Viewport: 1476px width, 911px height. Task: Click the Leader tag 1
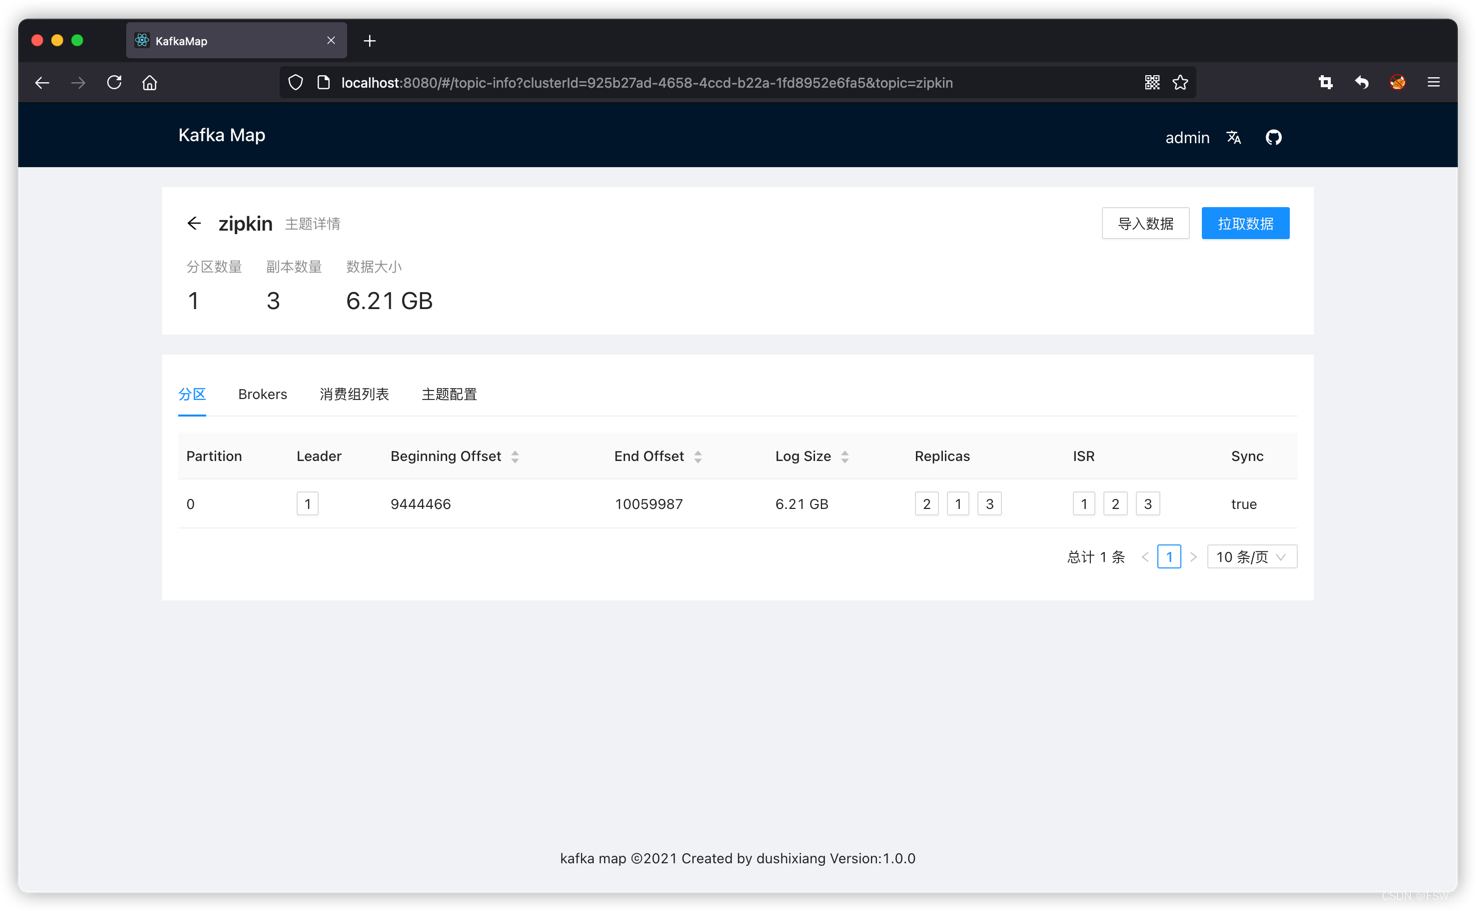pos(308,504)
